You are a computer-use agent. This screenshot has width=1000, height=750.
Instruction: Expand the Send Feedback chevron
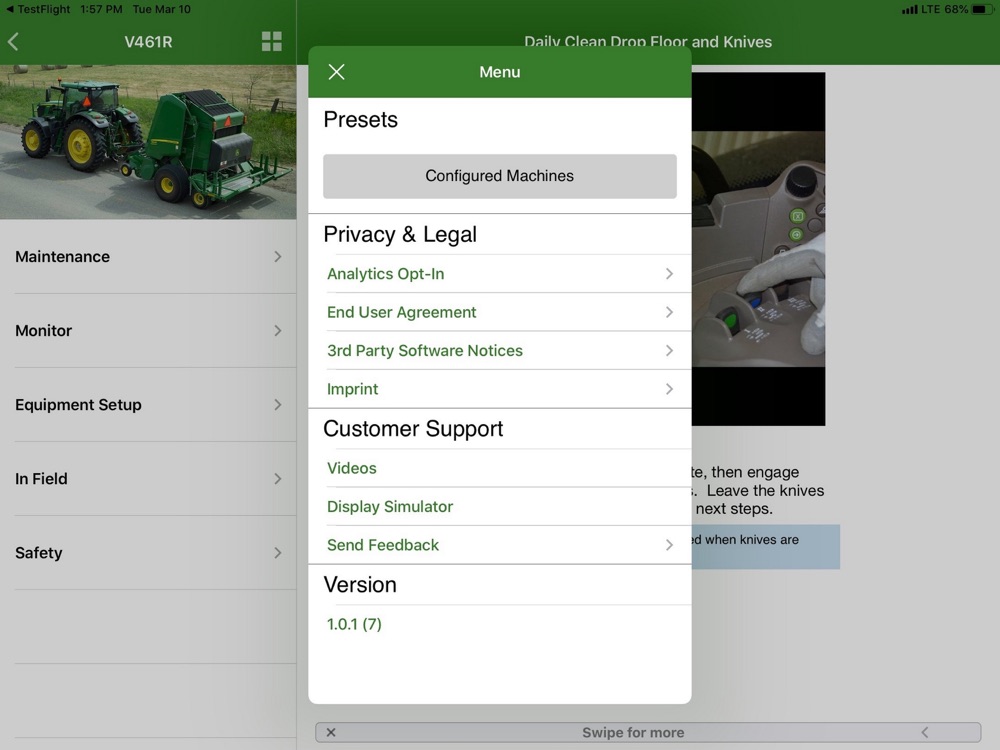[x=669, y=545]
